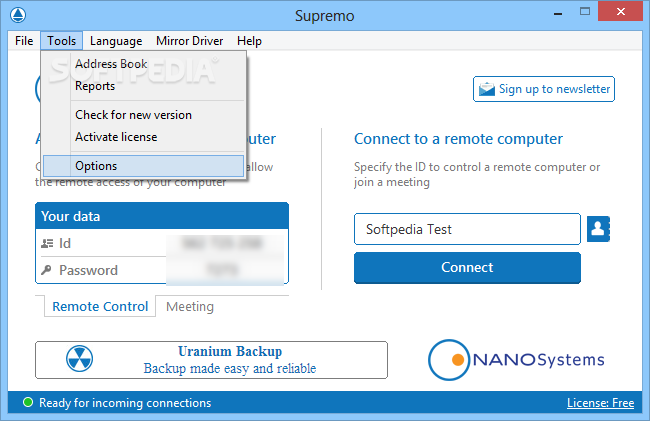
Task: Click the Password key icon
Action: pyautogui.click(x=46, y=270)
